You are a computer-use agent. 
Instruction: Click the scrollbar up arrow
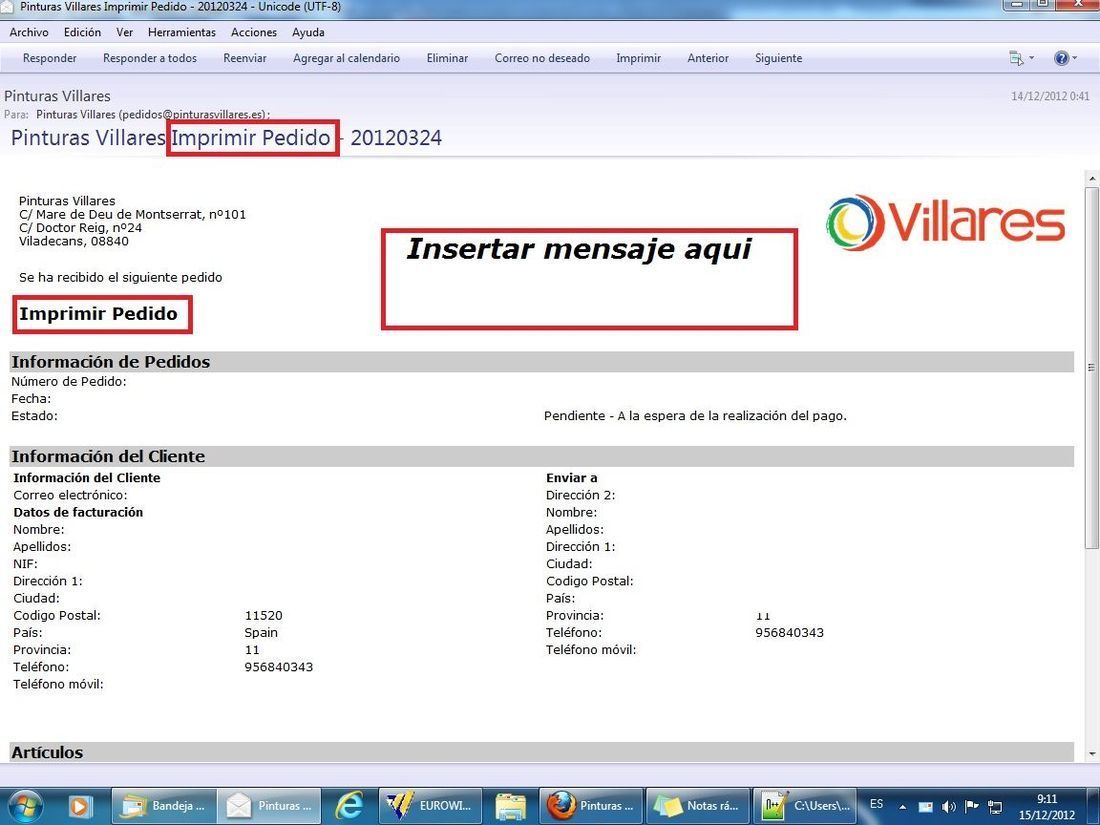1092,178
